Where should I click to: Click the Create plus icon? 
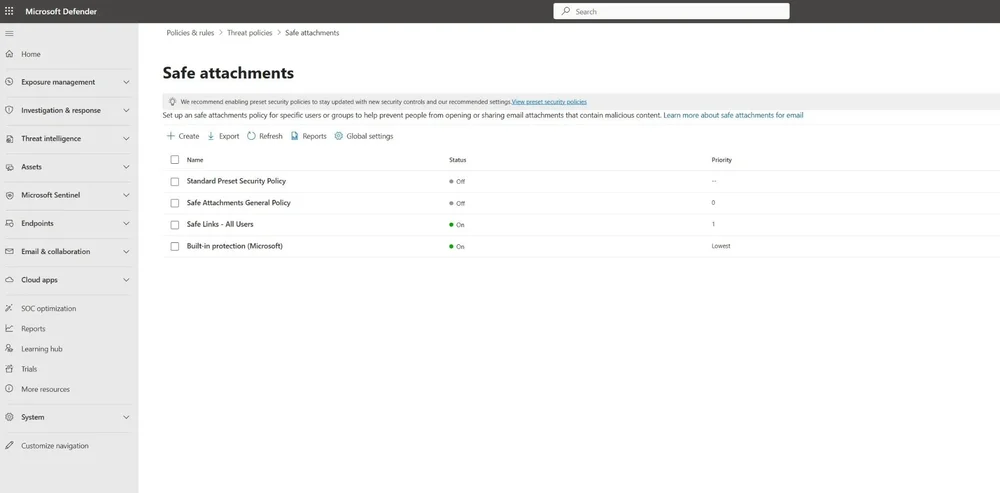point(170,136)
